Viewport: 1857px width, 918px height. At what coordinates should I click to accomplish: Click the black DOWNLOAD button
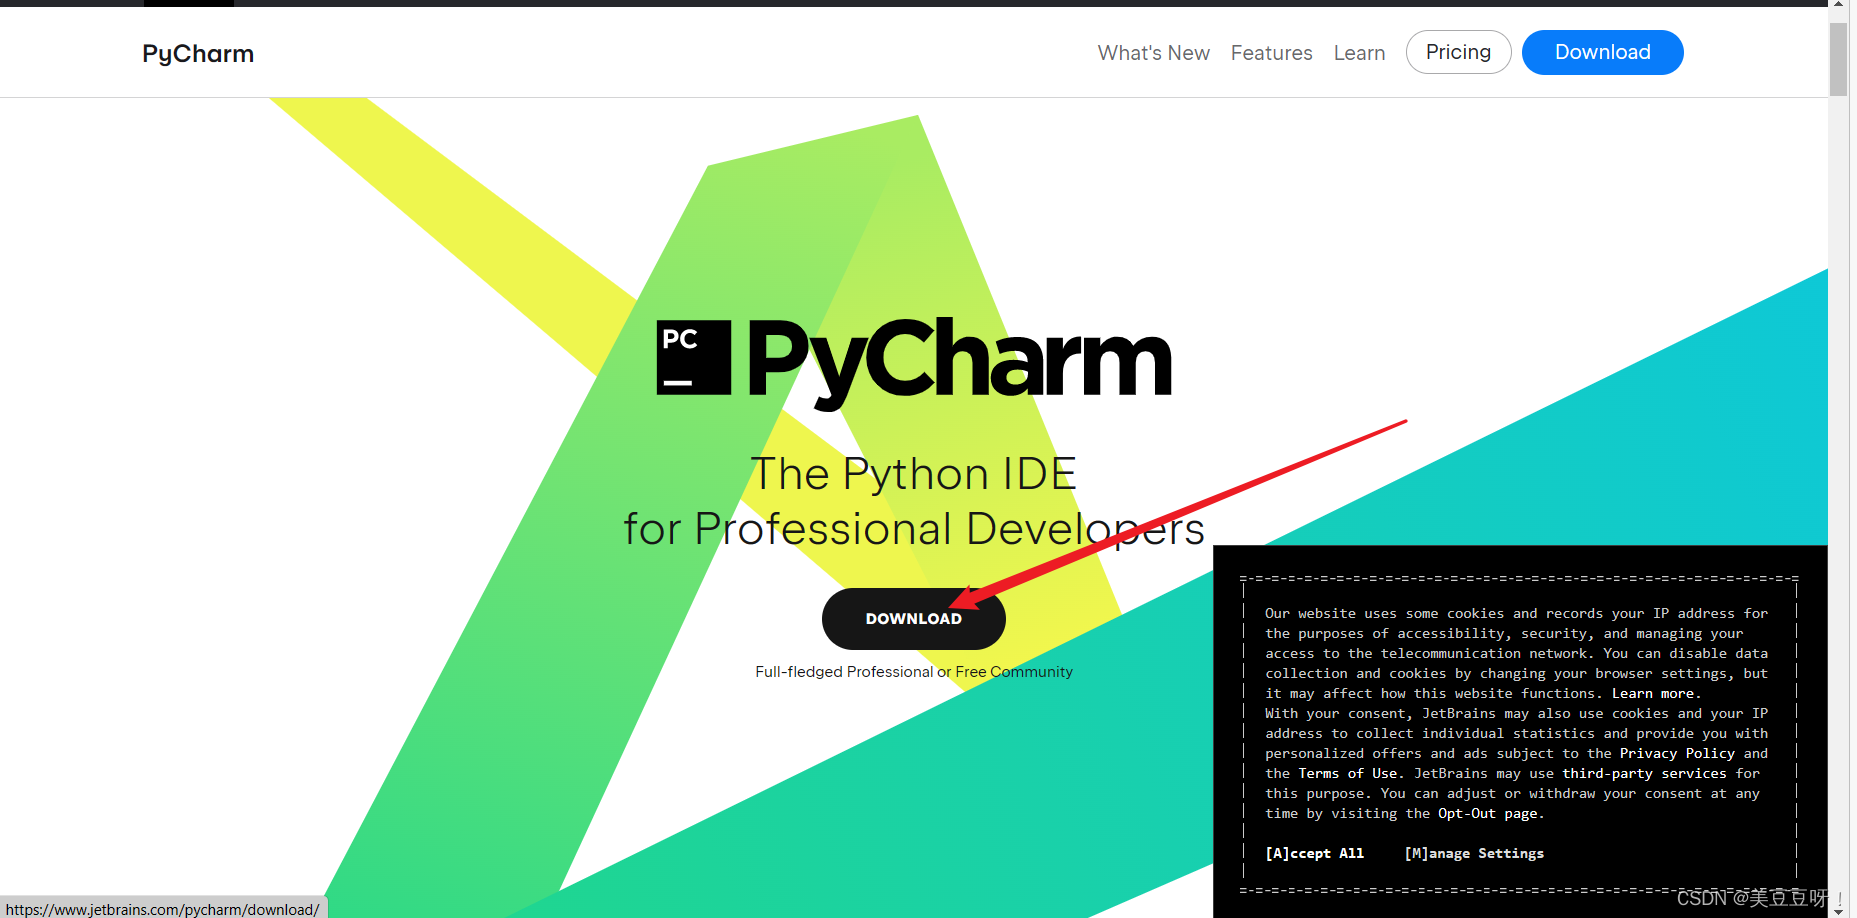click(913, 619)
